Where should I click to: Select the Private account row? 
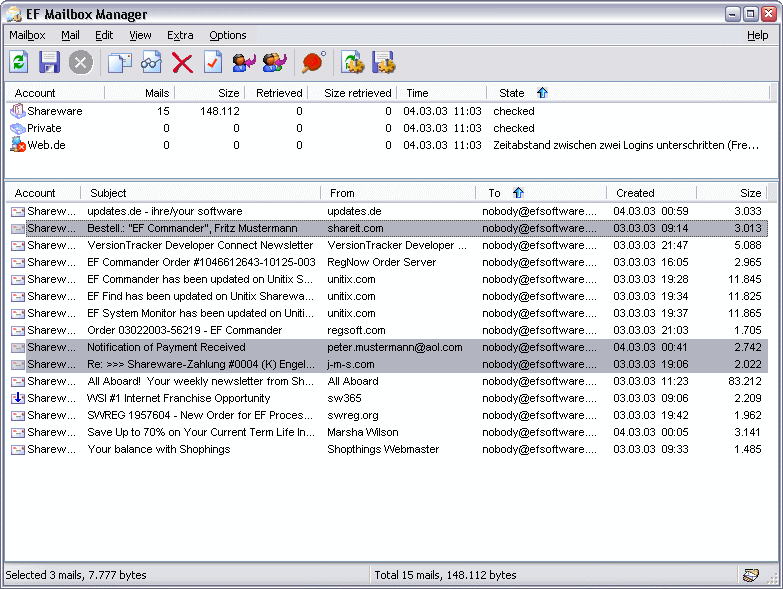[x=390, y=128]
